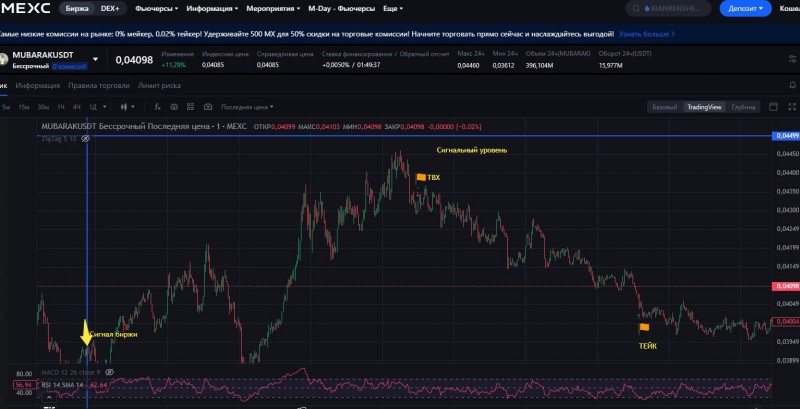Open the Мероприятия menu
This screenshot has height=409, width=800.
click(273, 9)
